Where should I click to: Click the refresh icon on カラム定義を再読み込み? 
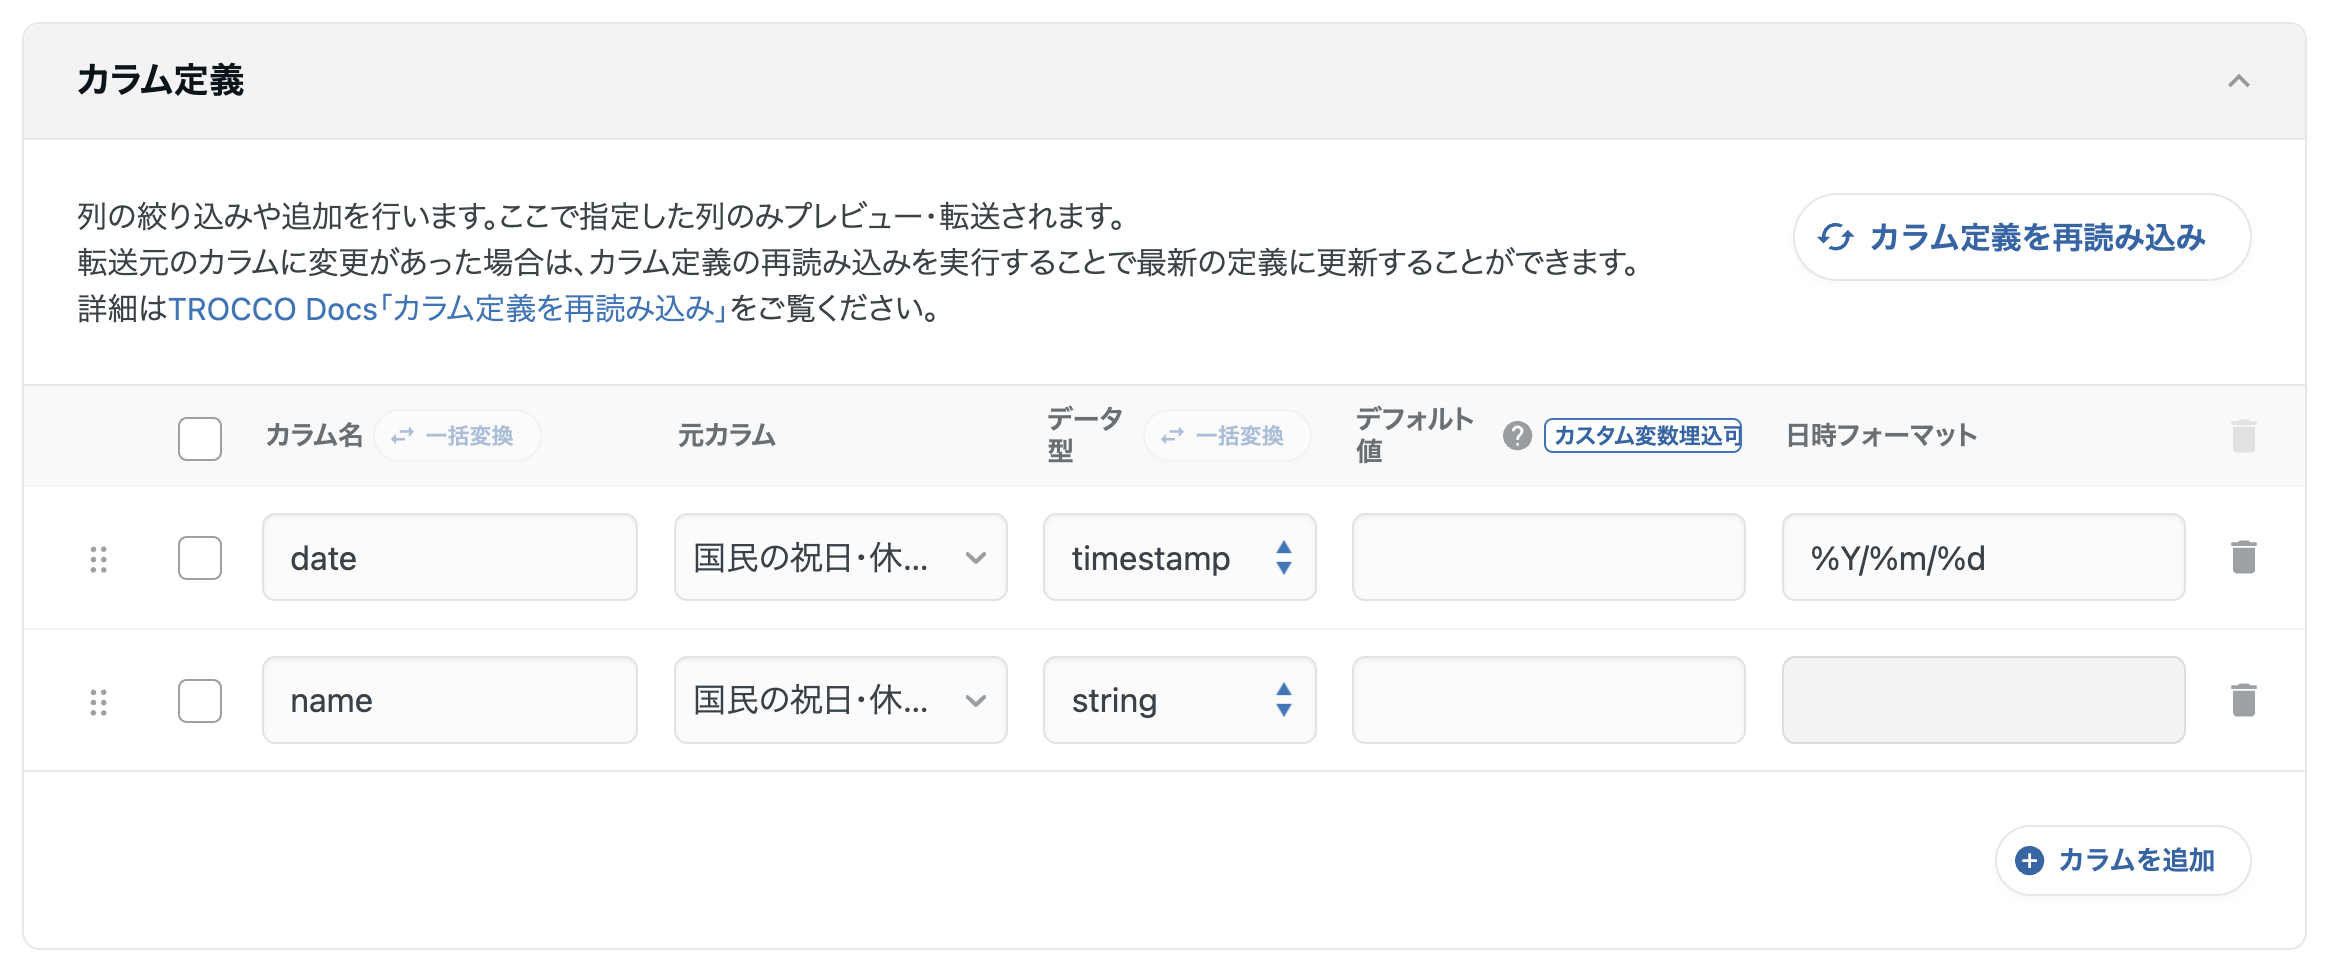pyautogui.click(x=1836, y=237)
